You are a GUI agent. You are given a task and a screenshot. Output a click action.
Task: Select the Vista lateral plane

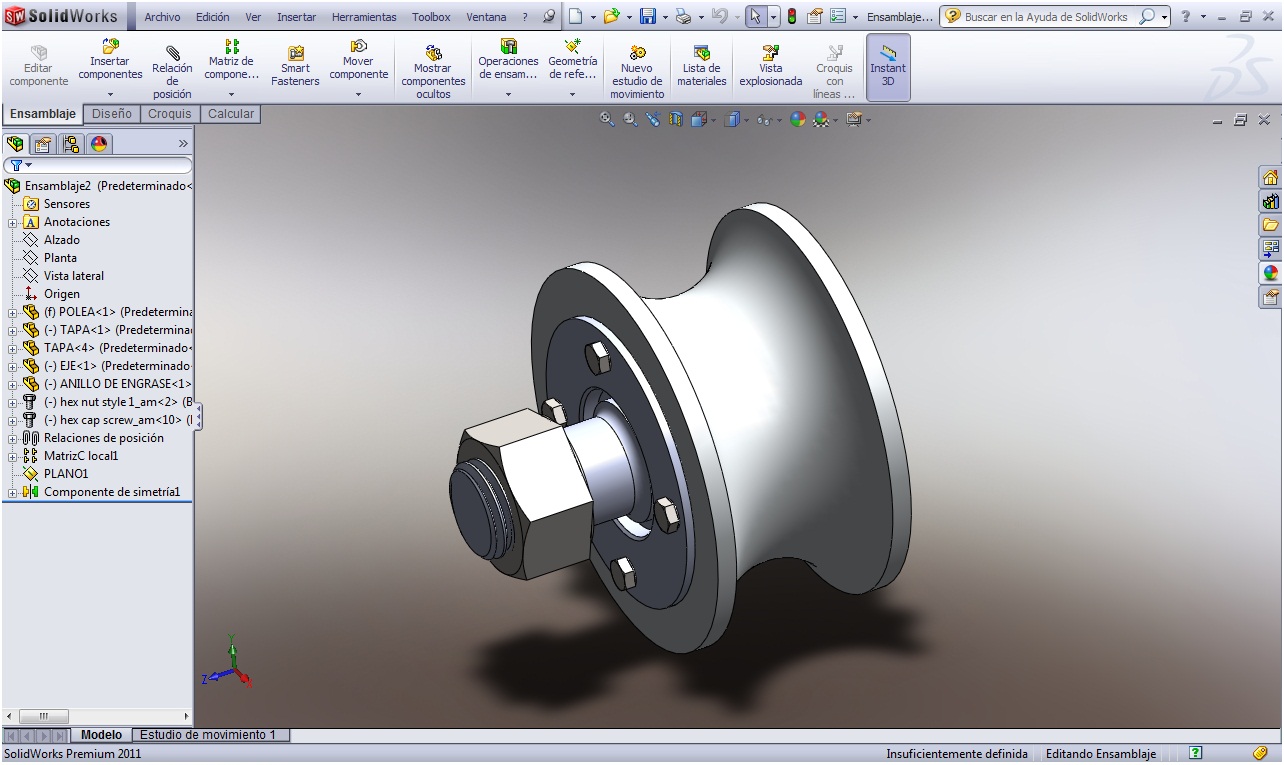point(74,276)
